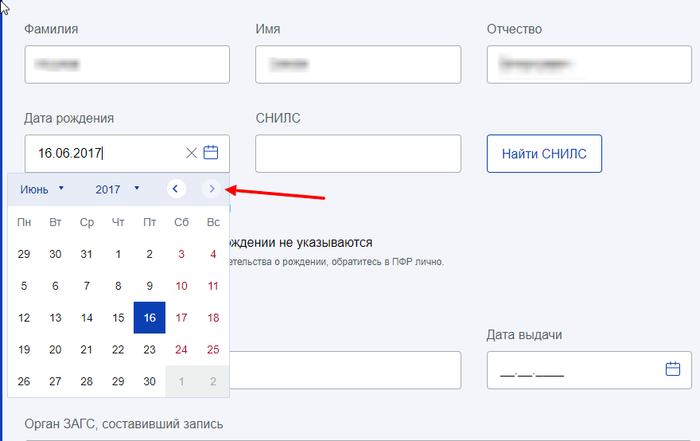Expand the Июнь month dropdown
Screen dimensions: 700x441
click(40, 188)
